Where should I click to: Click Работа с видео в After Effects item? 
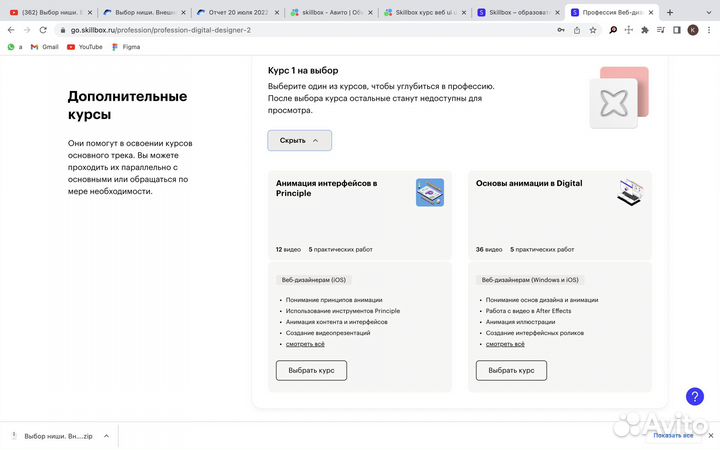tap(529, 311)
